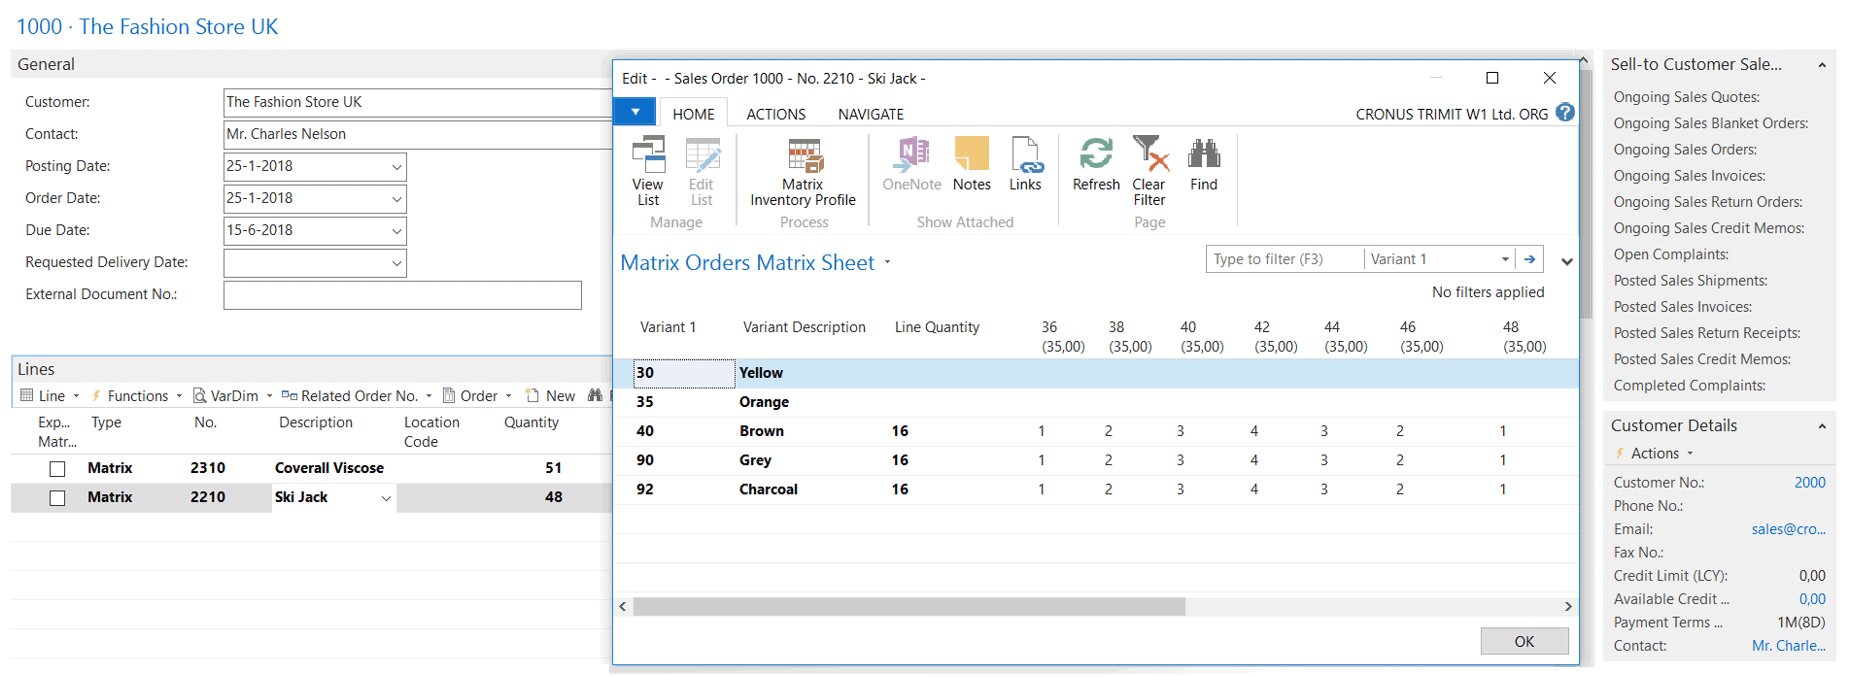Switch to the ACTIONS ribbon tab

click(775, 114)
